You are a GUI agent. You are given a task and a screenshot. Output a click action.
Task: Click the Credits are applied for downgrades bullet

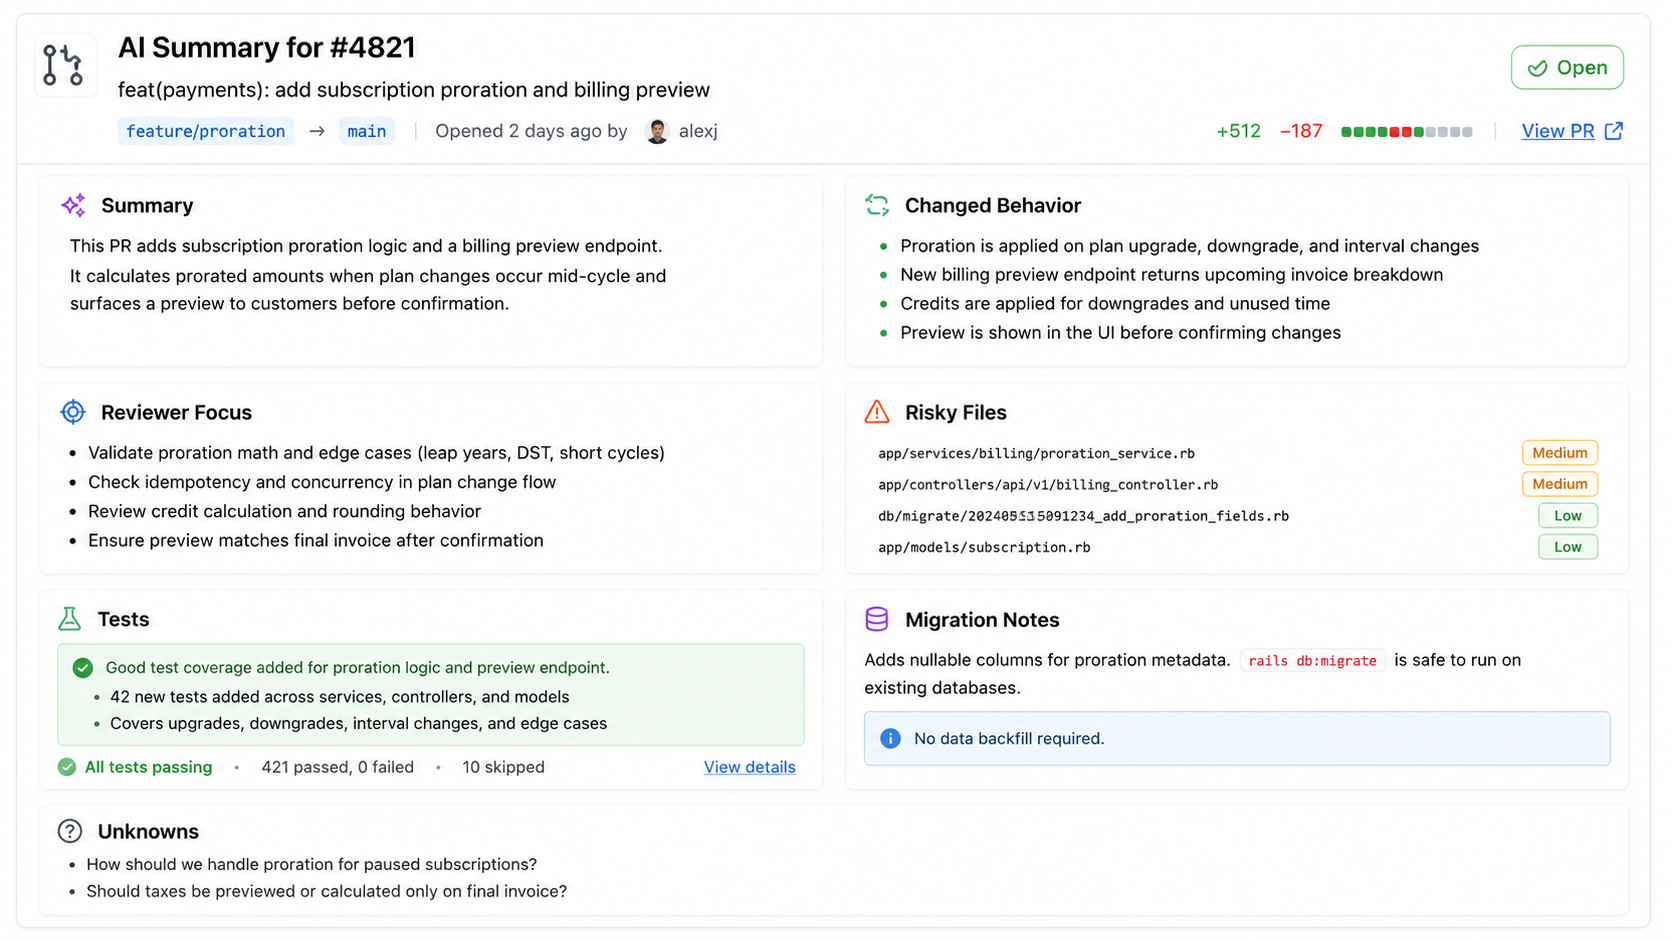(1115, 304)
